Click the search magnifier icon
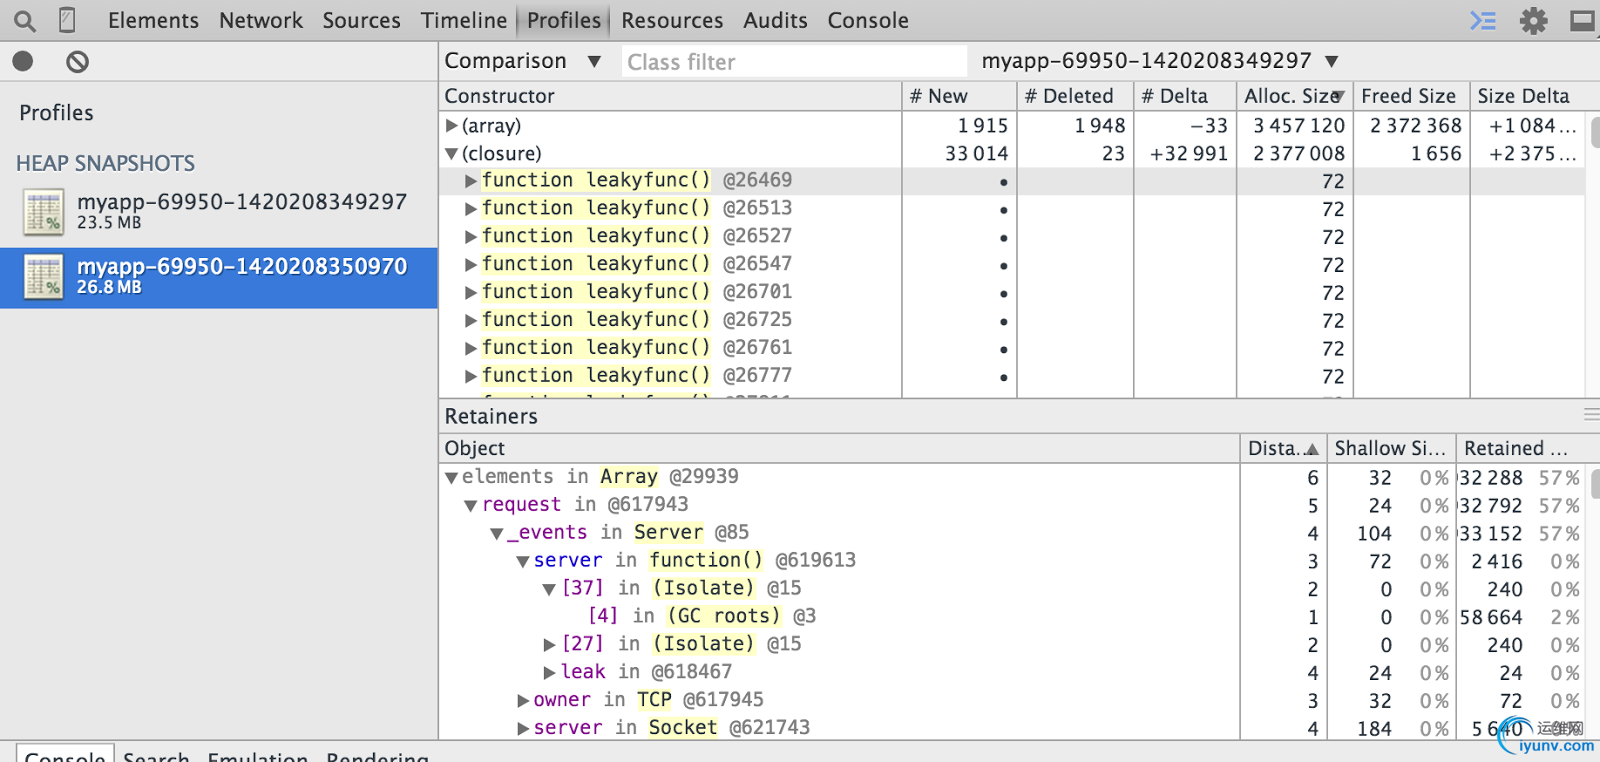This screenshot has width=1600, height=762. [25, 21]
